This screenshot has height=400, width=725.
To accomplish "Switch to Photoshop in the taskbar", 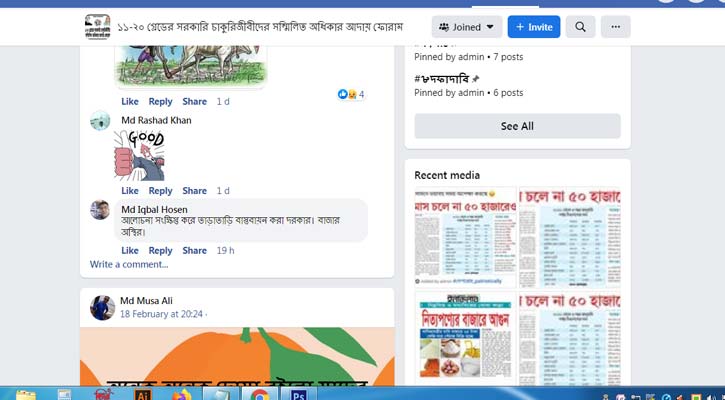I will tap(298, 394).
